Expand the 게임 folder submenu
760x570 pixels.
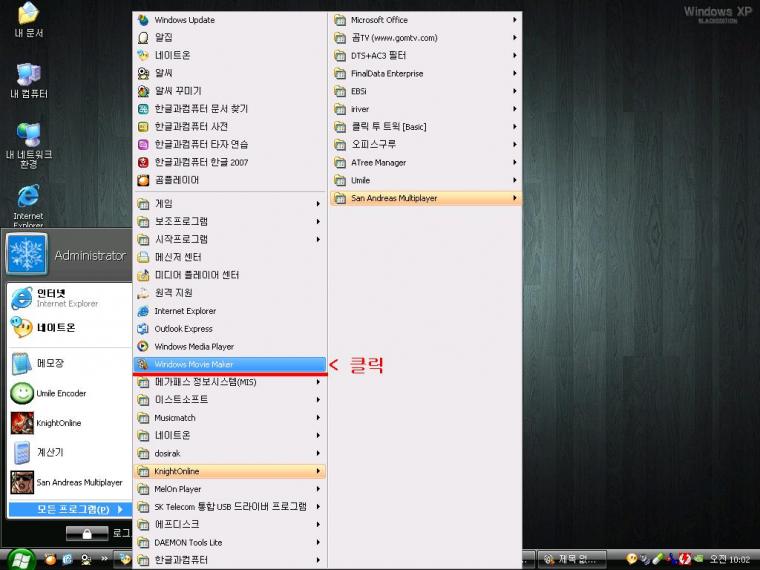229,204
